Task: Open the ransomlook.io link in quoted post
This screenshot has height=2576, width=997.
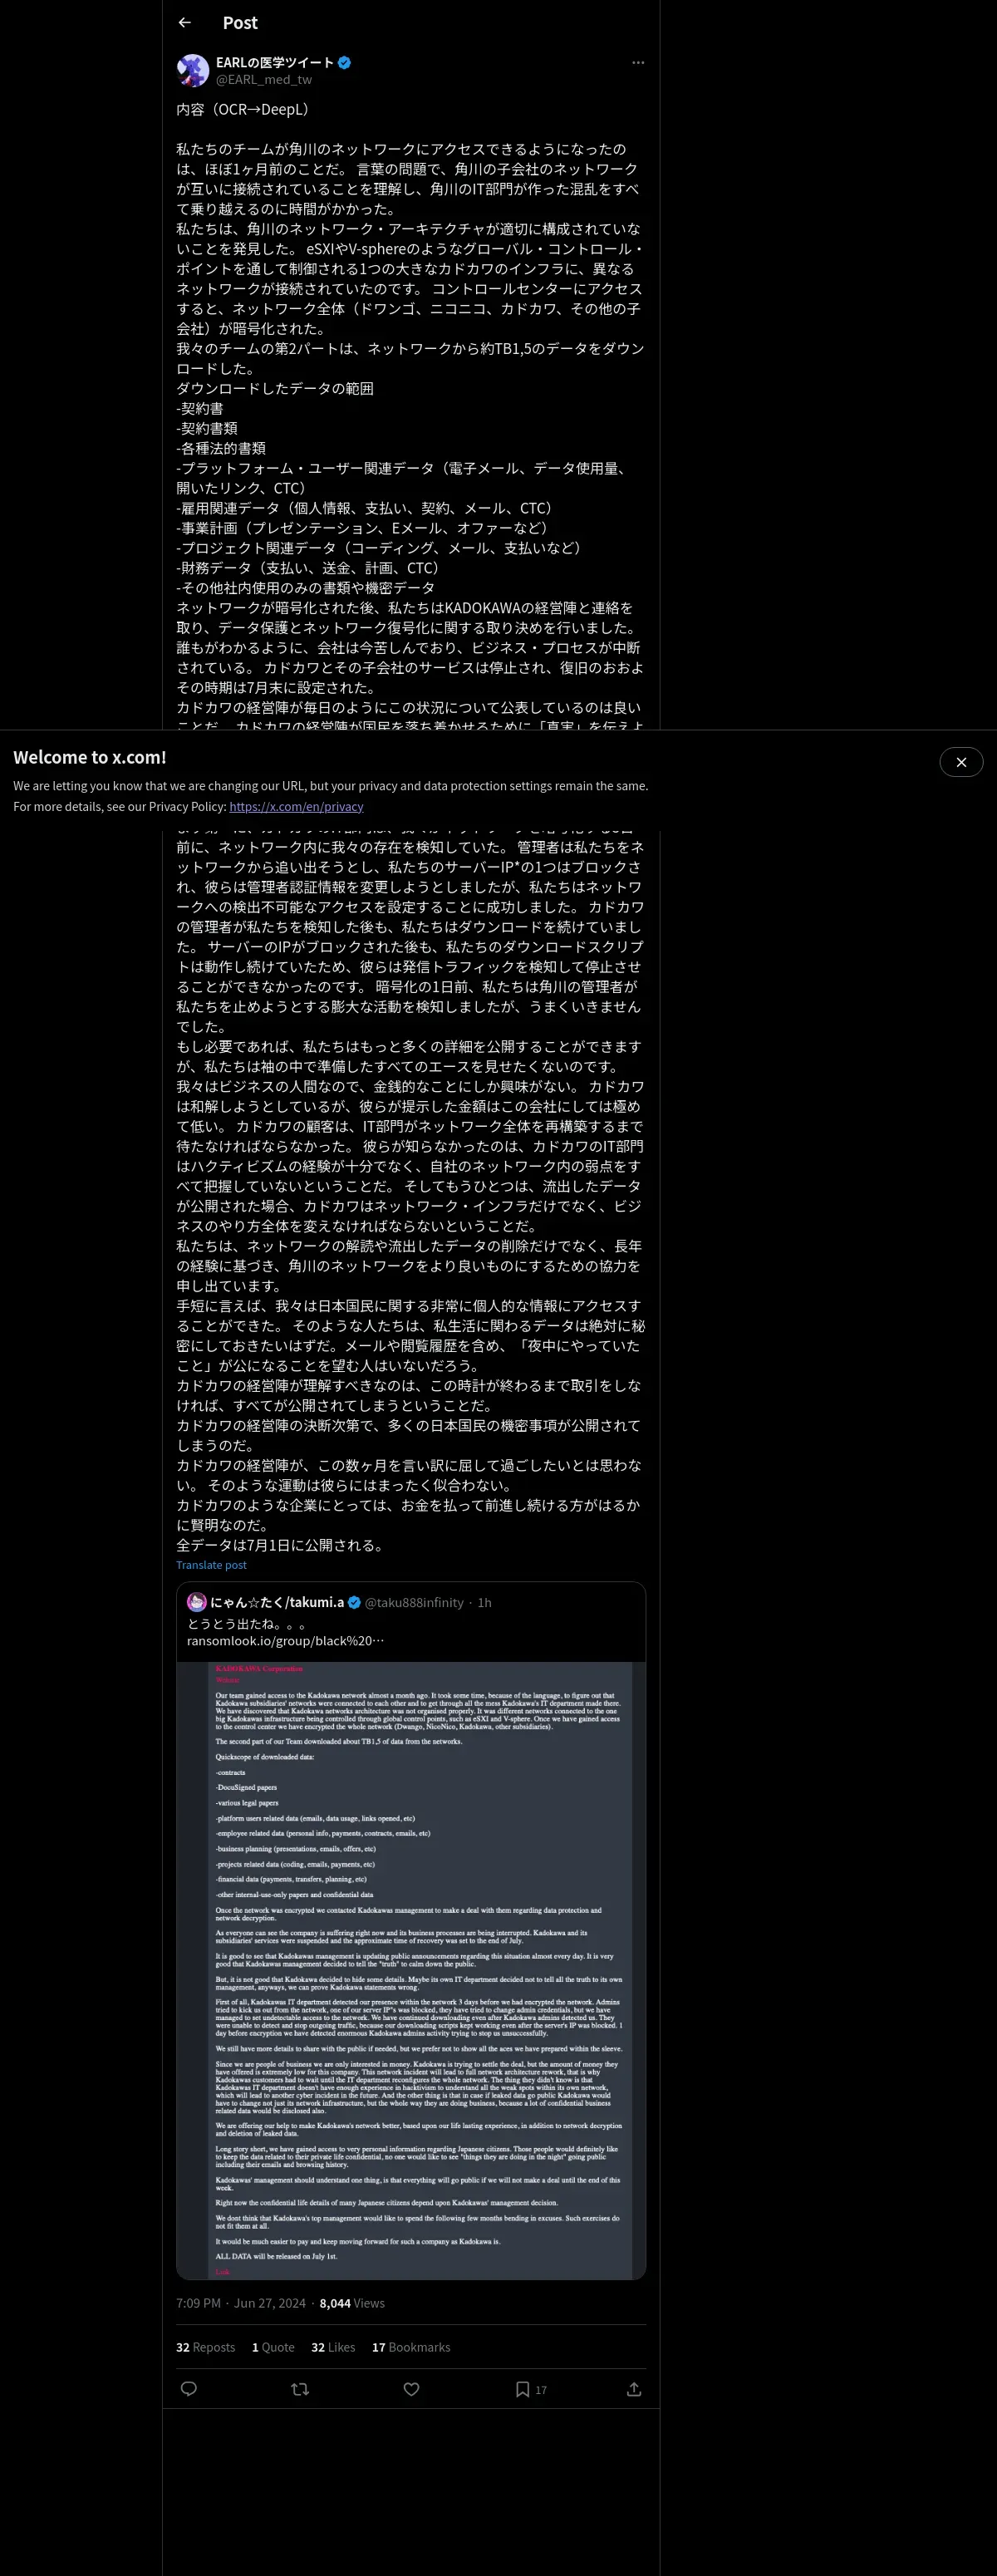Action: (285, 1640)
